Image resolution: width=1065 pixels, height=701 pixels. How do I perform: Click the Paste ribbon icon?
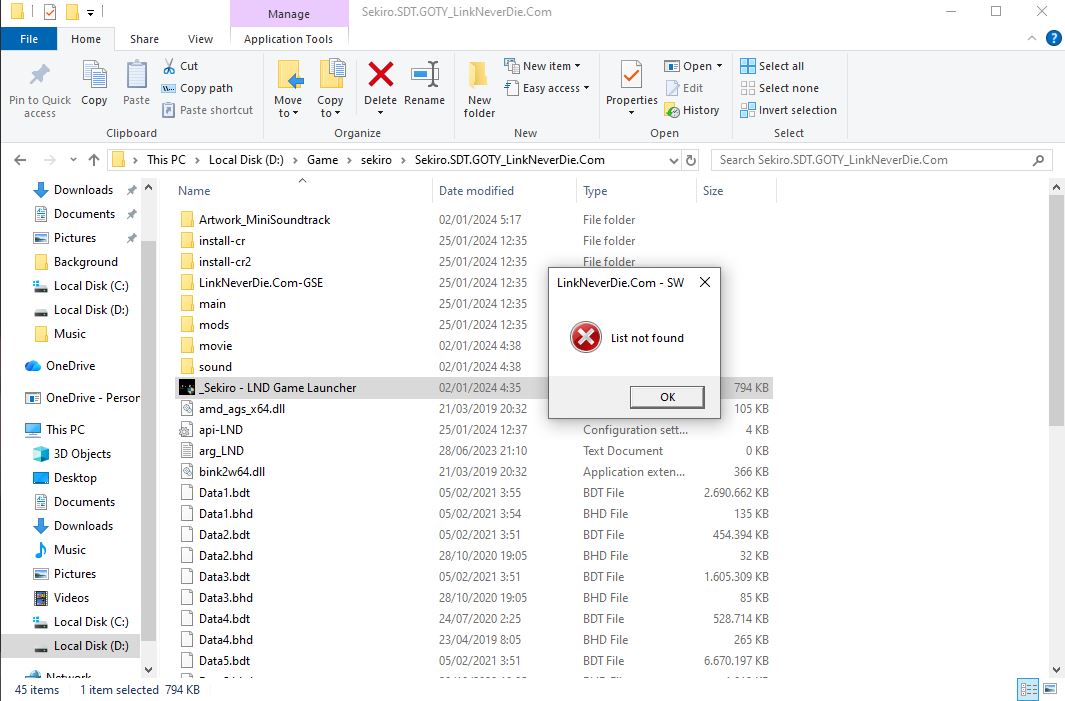137,75
